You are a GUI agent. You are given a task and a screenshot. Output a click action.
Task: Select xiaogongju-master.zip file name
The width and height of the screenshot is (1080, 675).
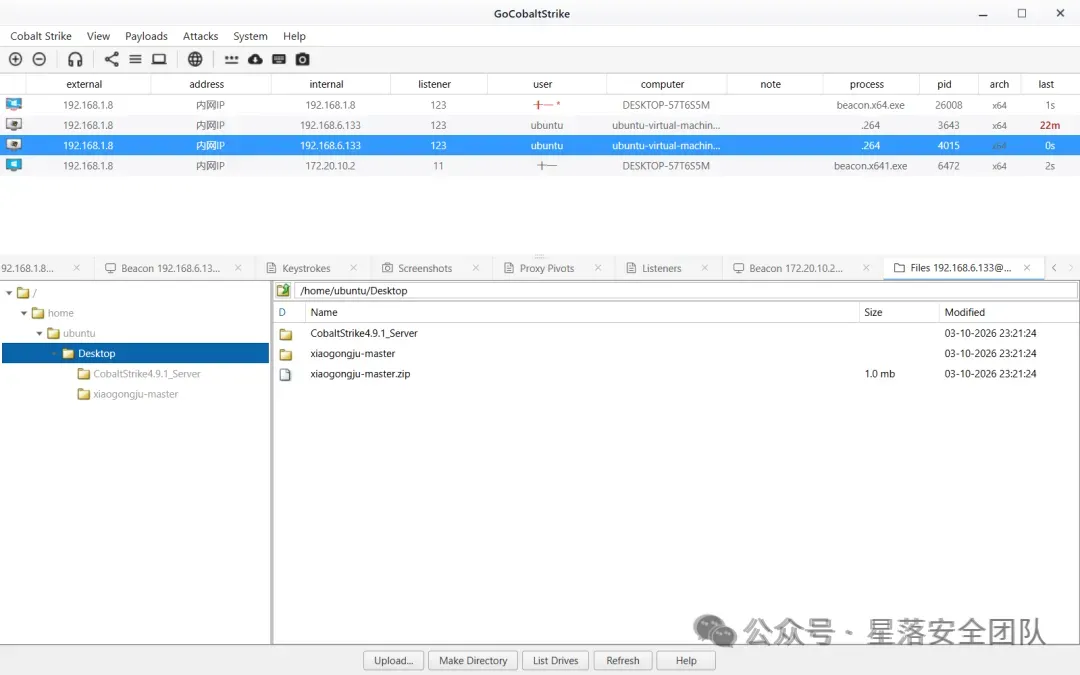tap(360, 374)
